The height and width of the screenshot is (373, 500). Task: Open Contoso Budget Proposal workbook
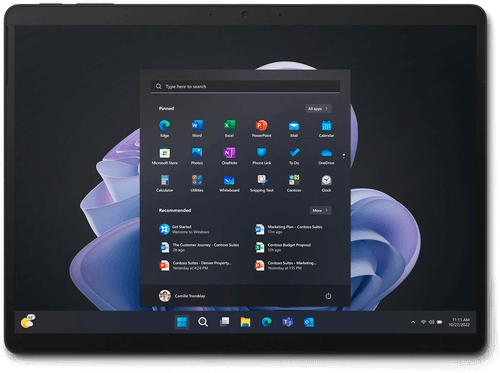[283, 247]
